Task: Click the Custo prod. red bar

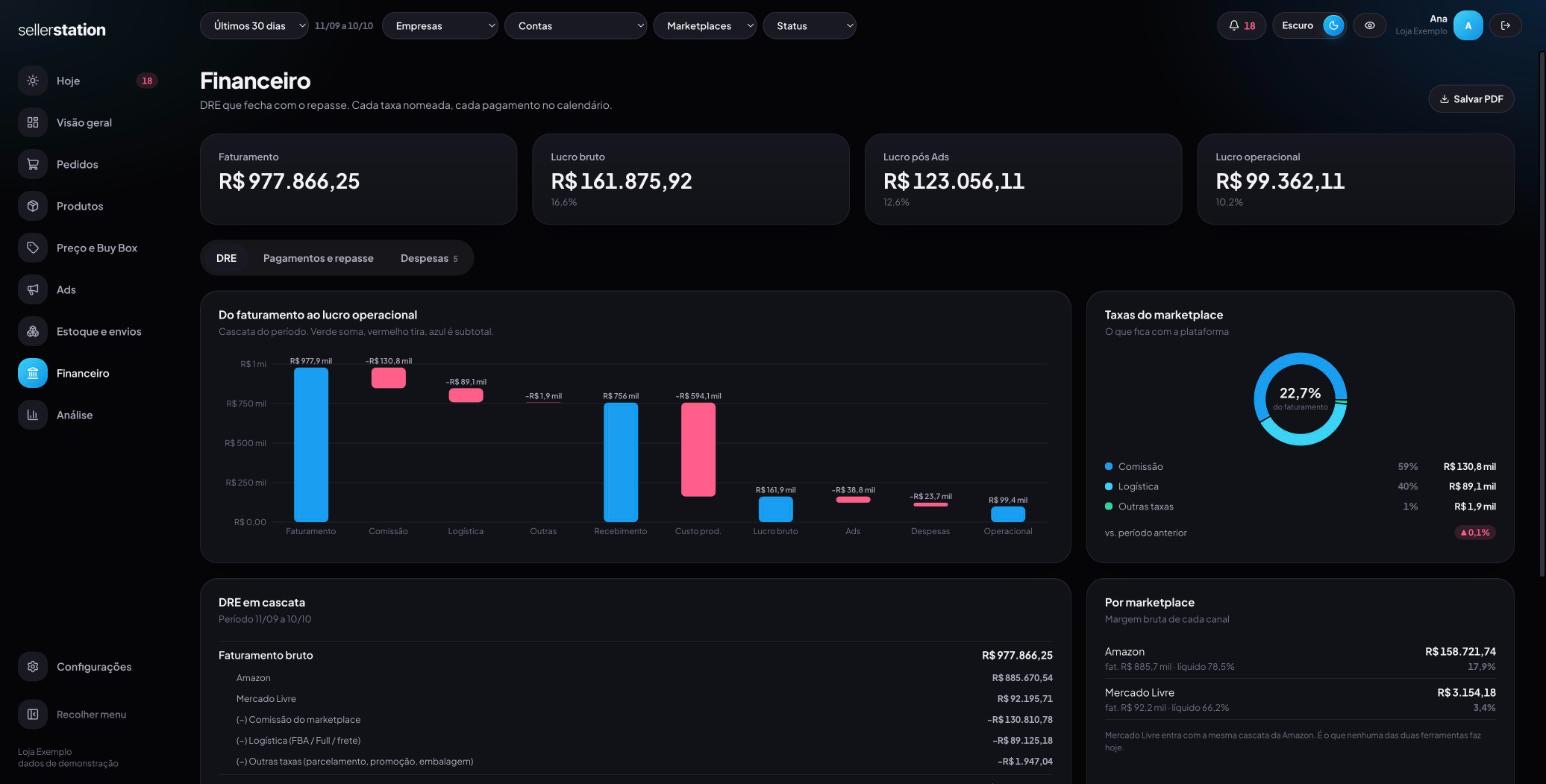Action: [x=698, y=450]
